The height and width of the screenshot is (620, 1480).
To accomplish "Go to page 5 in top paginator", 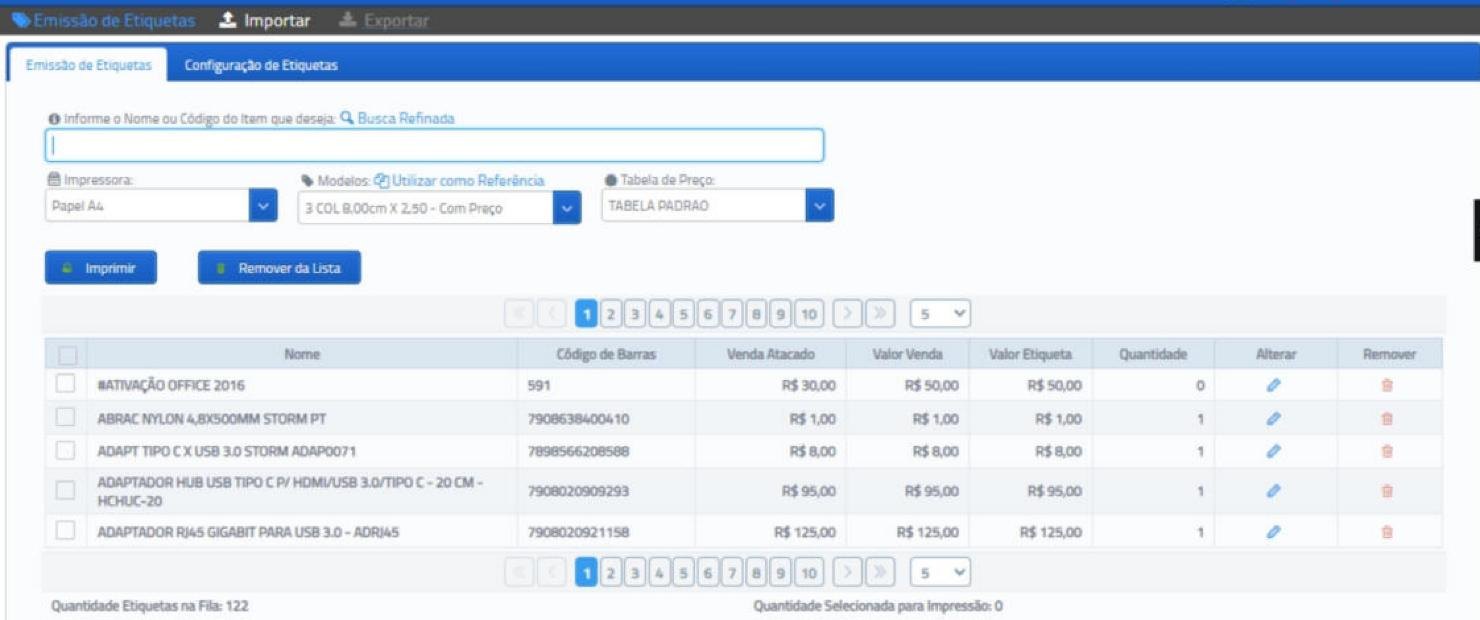I will pyautogui.click(x=683, y=314).
